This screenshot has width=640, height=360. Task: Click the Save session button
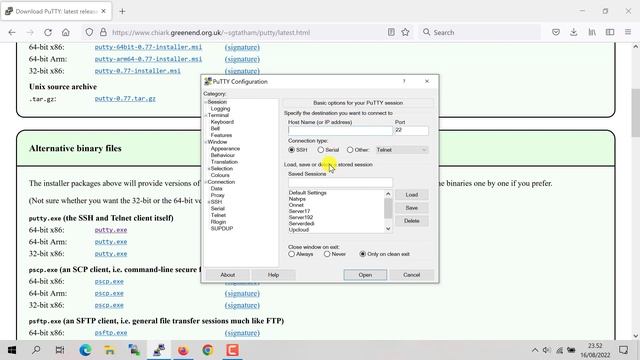pyautogui.click(x=411, y=208)
